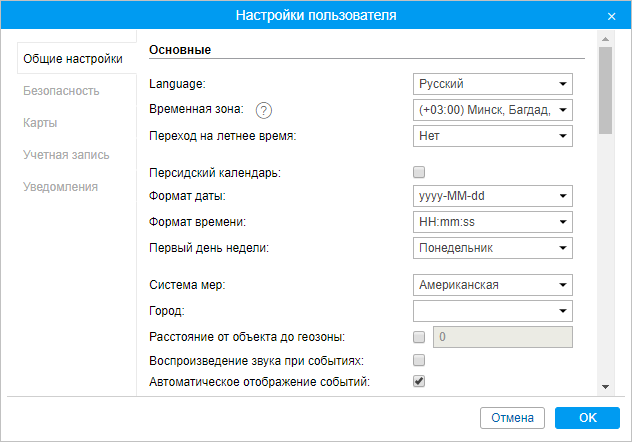Expand the empty City dropdown

(493, 311)
